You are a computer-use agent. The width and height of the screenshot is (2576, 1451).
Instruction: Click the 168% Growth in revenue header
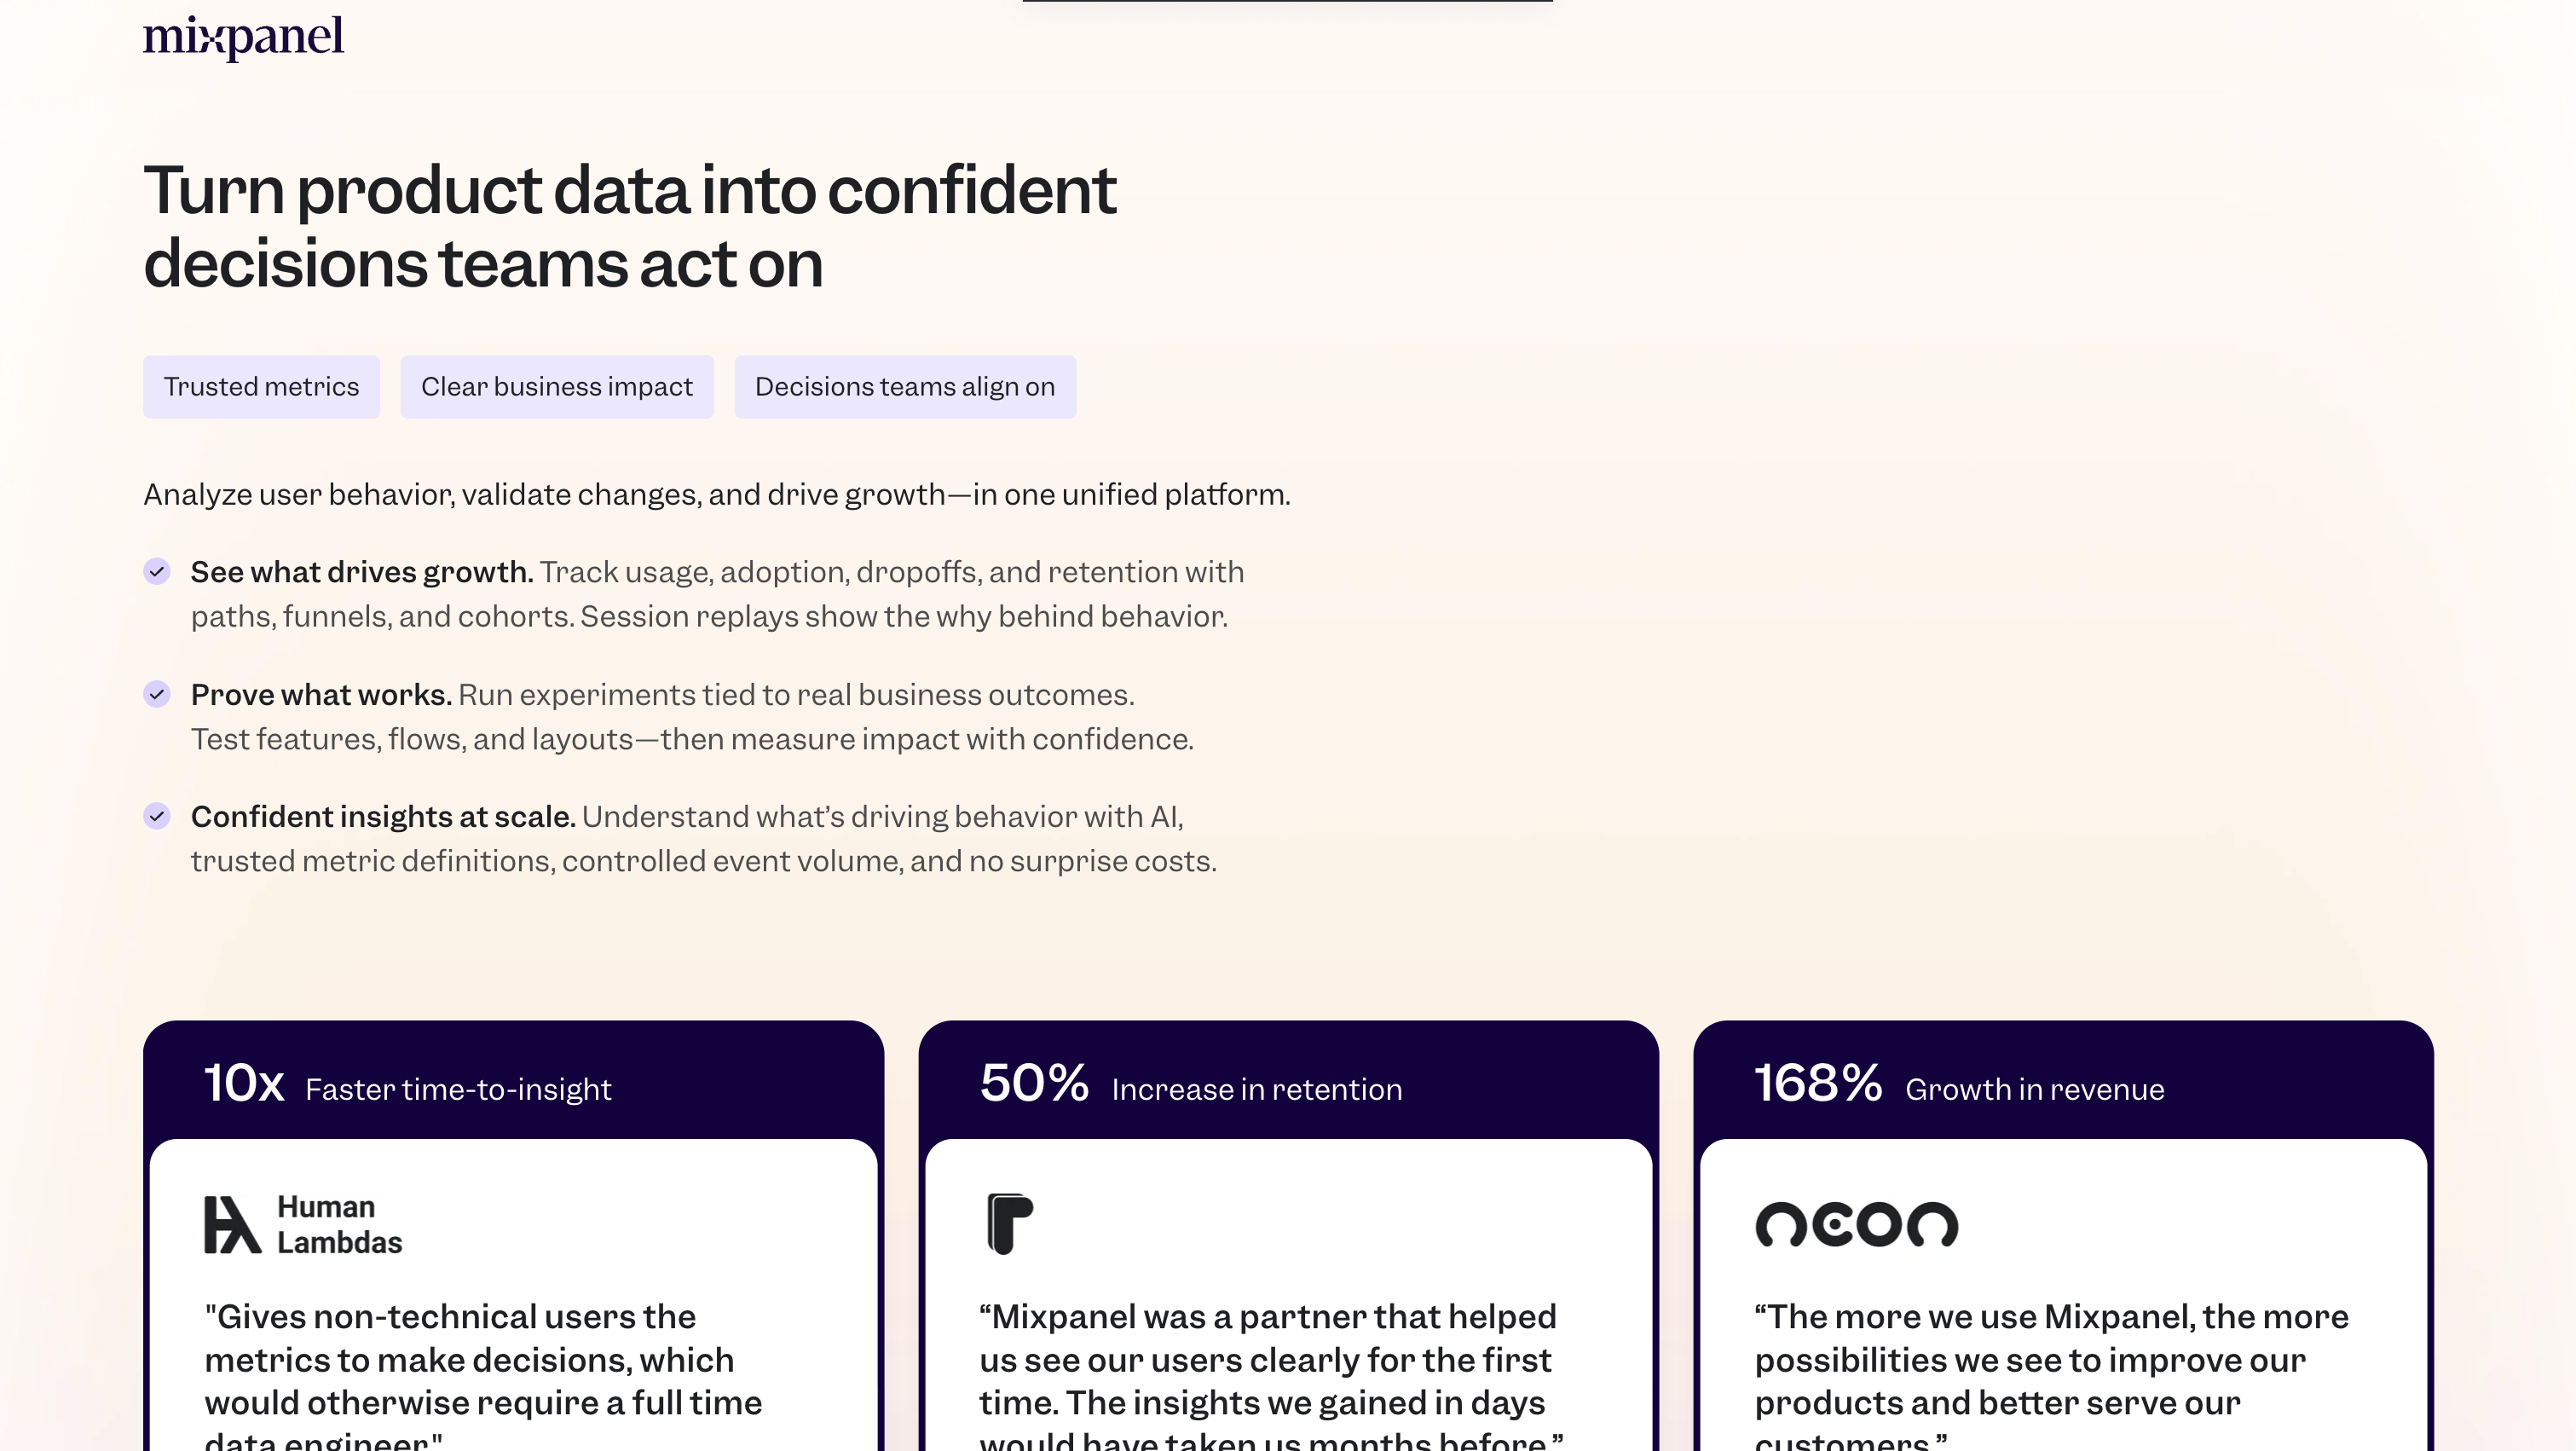(1958, 1085)
